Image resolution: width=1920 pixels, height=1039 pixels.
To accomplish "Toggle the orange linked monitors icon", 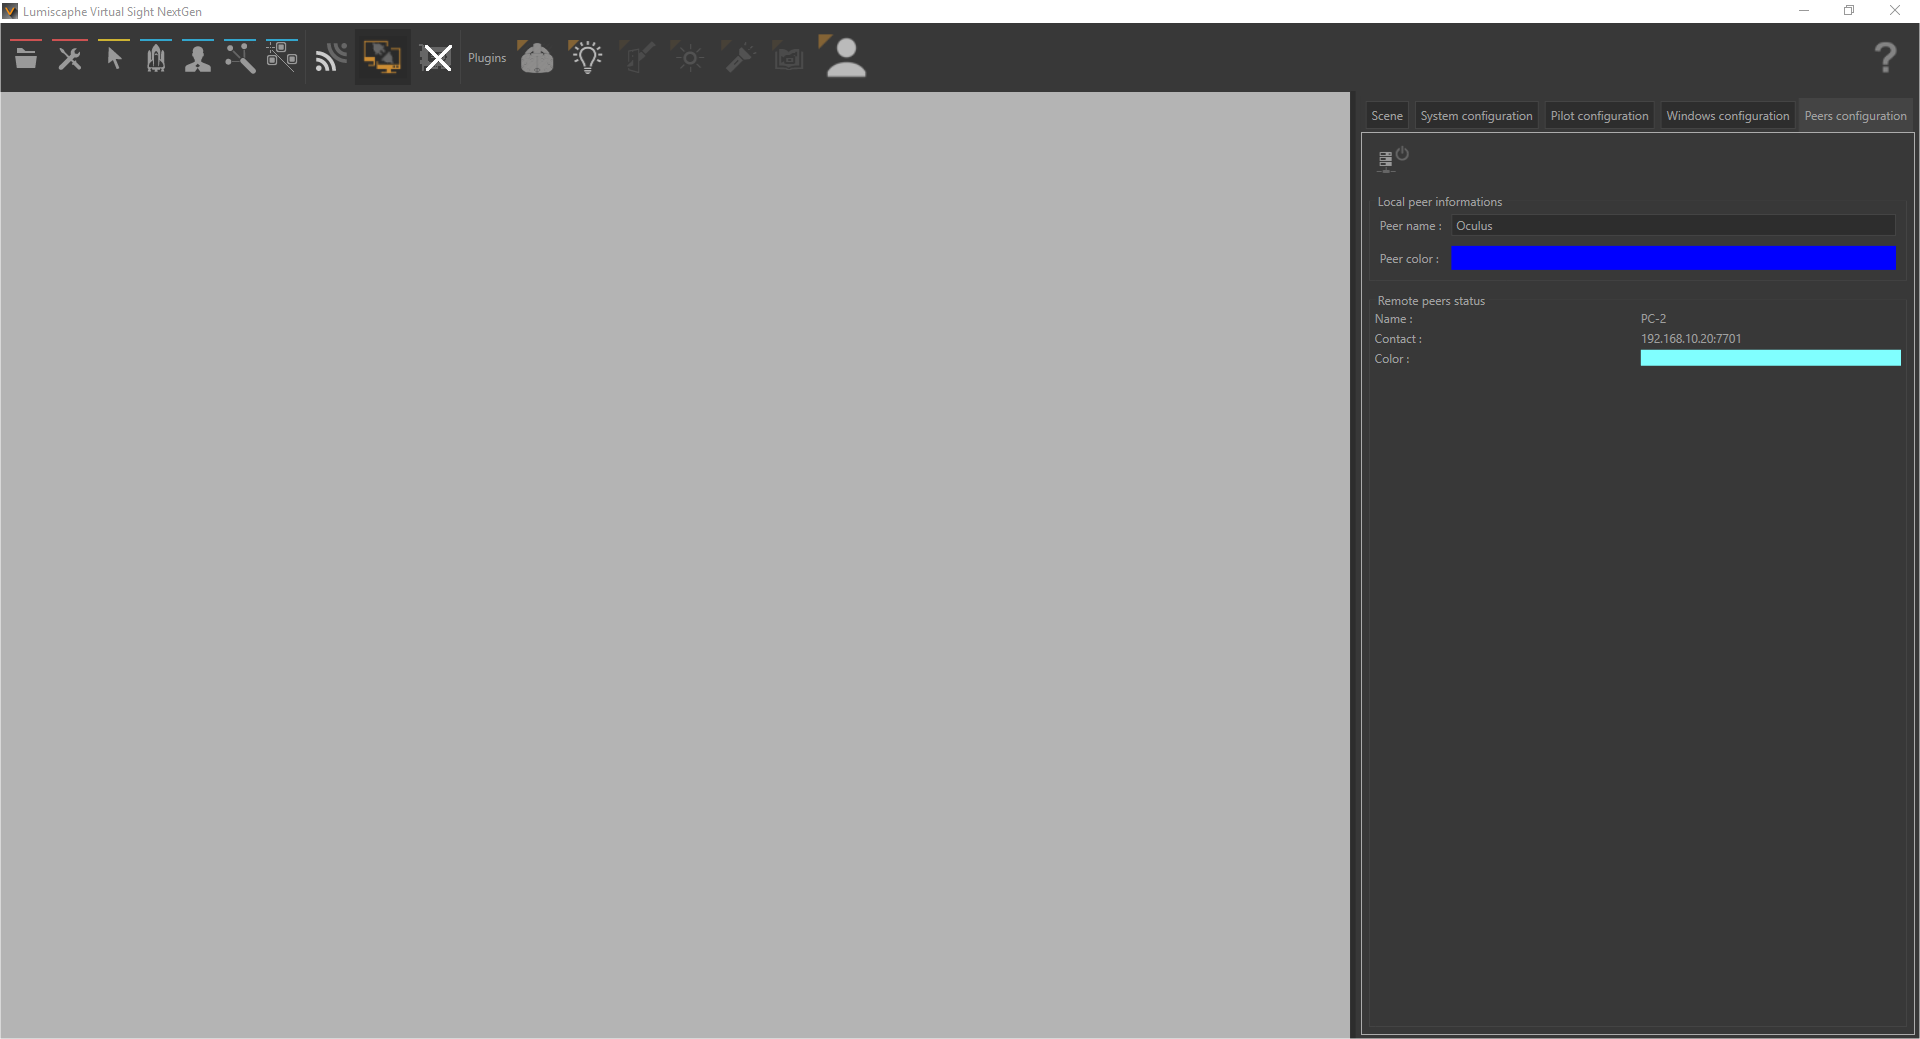I will tap(382, 58).
